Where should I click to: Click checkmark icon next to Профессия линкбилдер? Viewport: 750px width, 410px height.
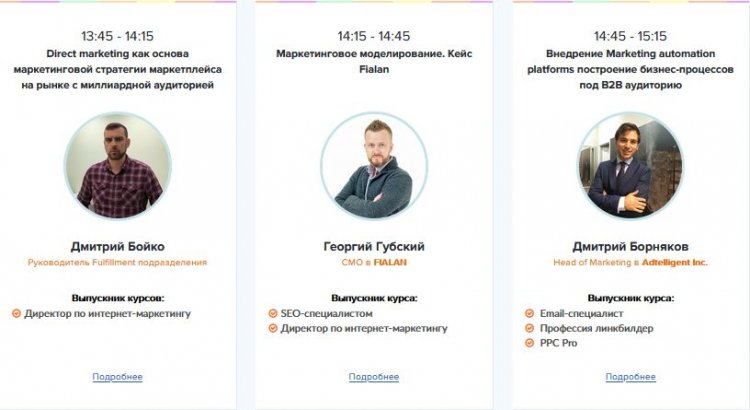[529, 329]
